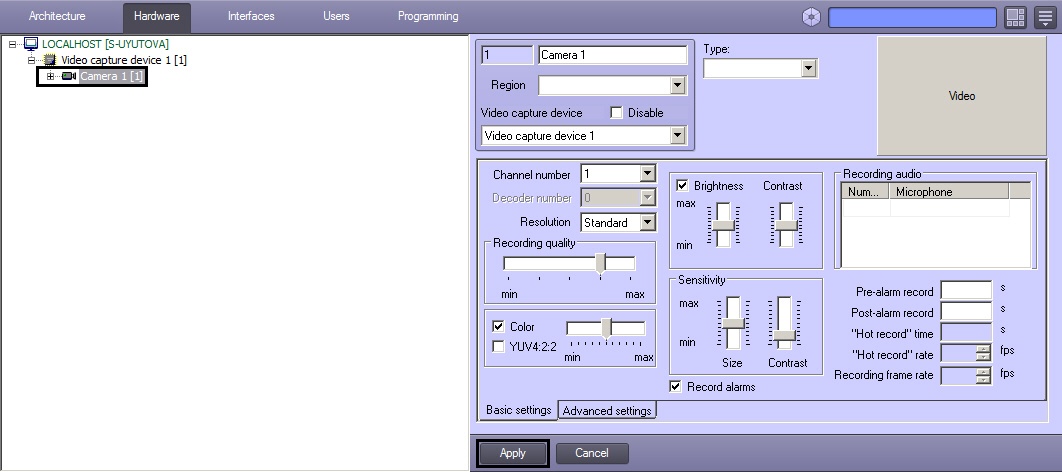Click the hexagon icon in the top bar
This screenshot has height=472, width=1062.
click(811, 18)
